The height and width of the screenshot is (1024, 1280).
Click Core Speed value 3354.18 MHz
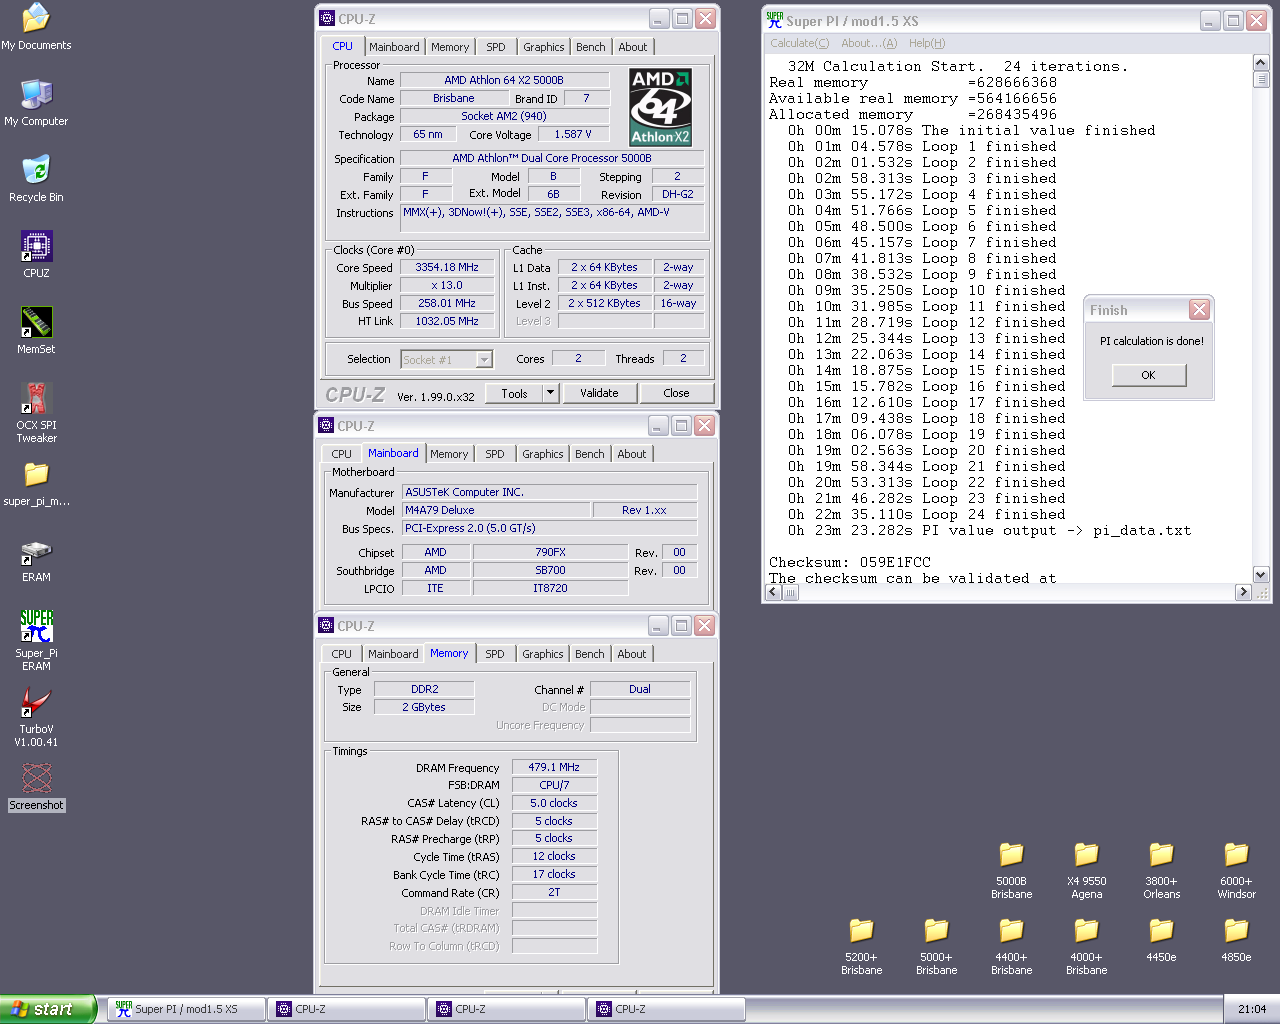point(447,267)
